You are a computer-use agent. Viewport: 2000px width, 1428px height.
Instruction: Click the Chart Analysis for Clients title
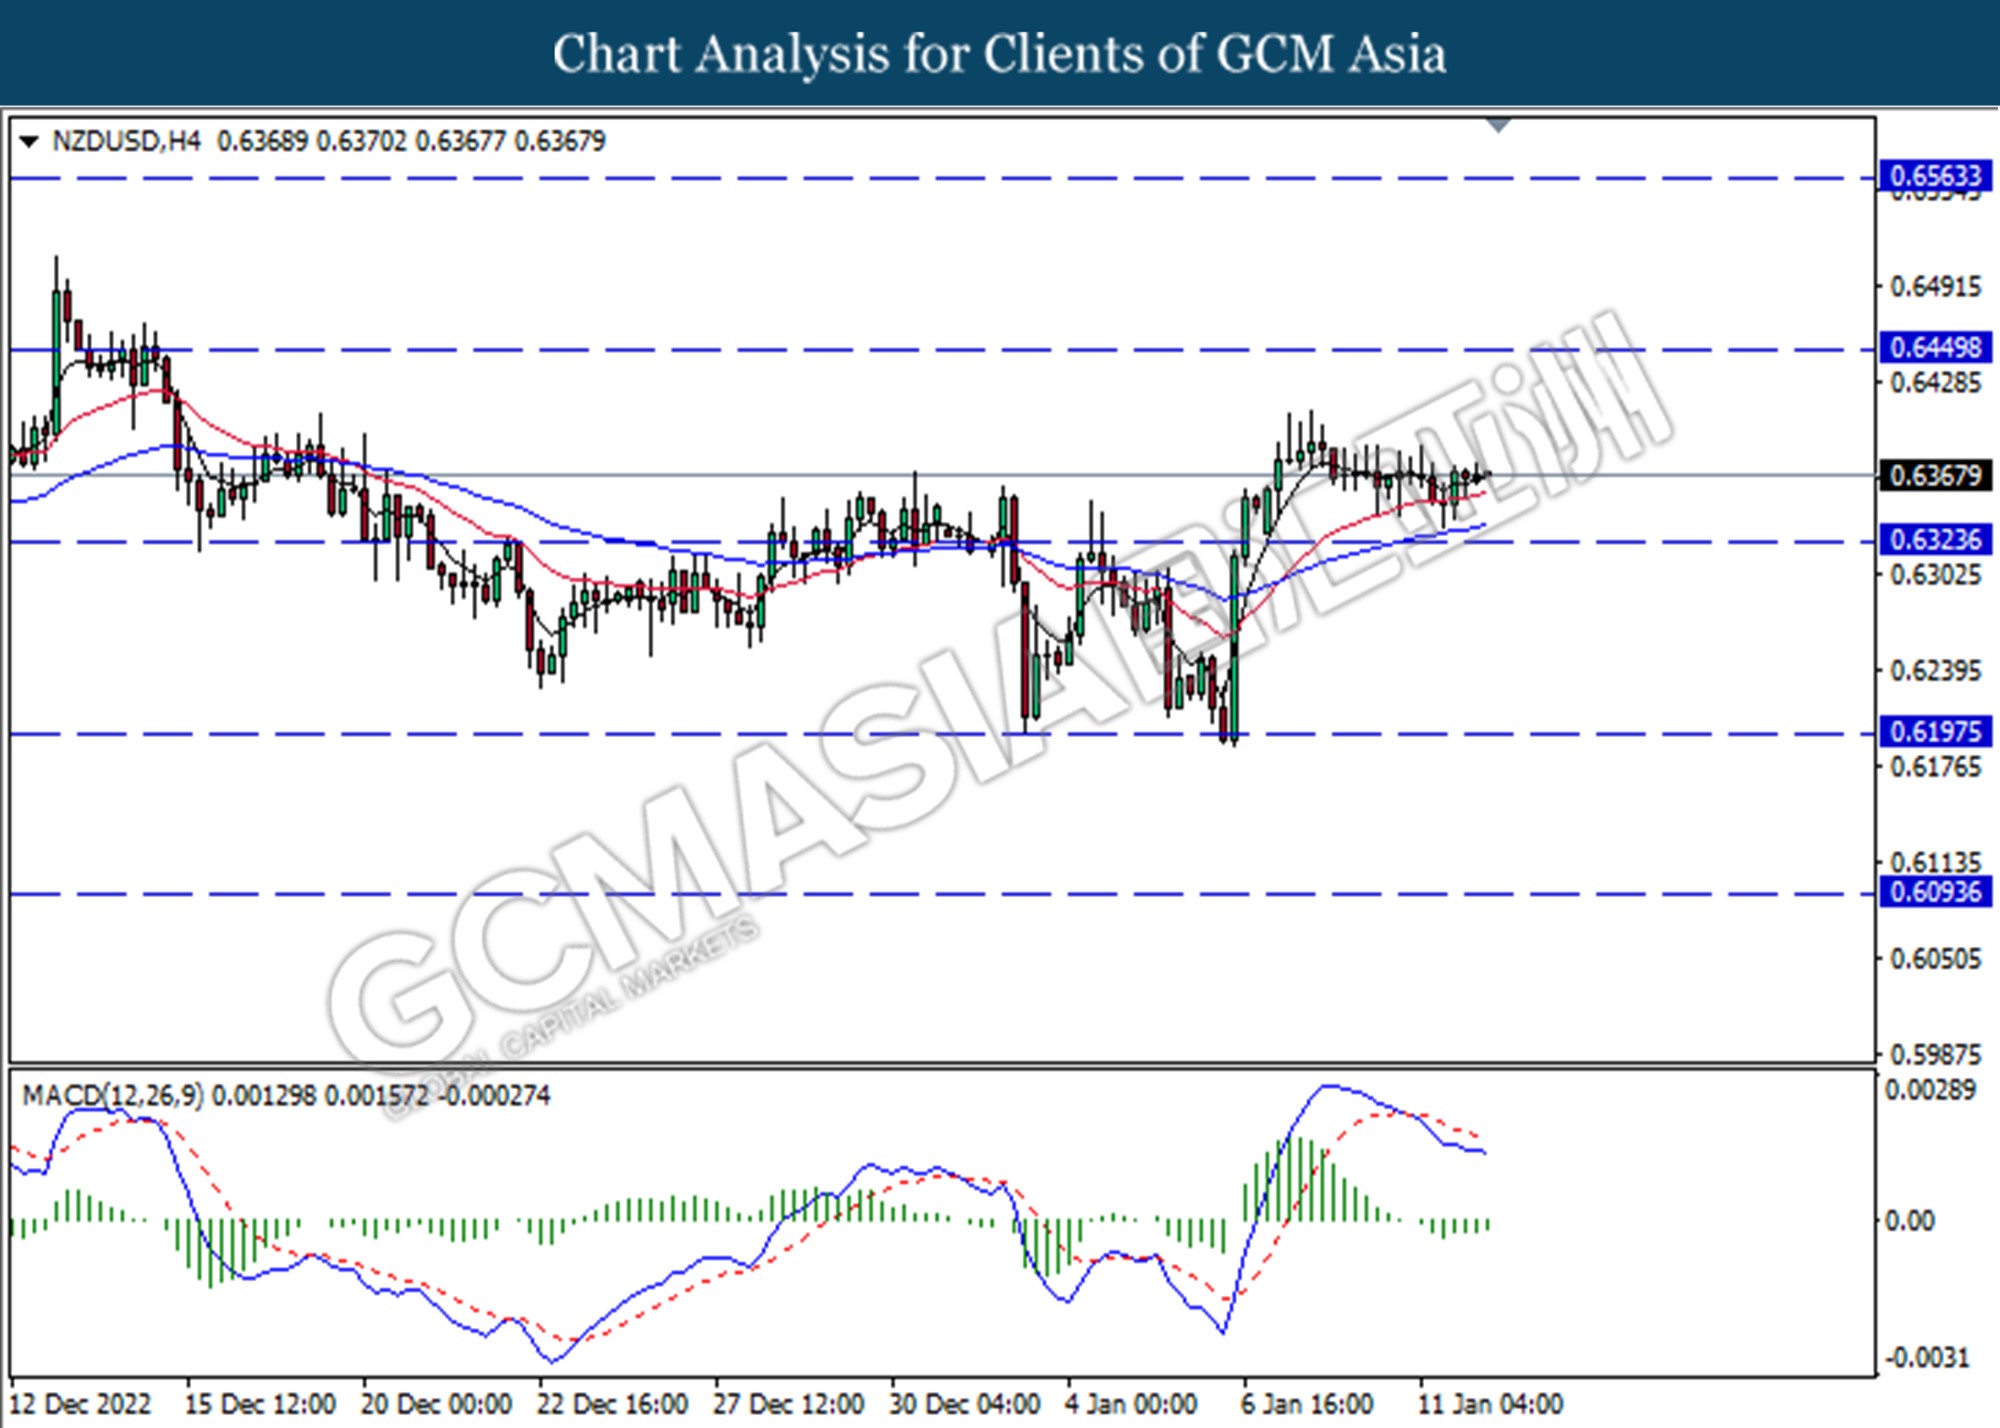pyautogui.click(x=1000, y=54)
